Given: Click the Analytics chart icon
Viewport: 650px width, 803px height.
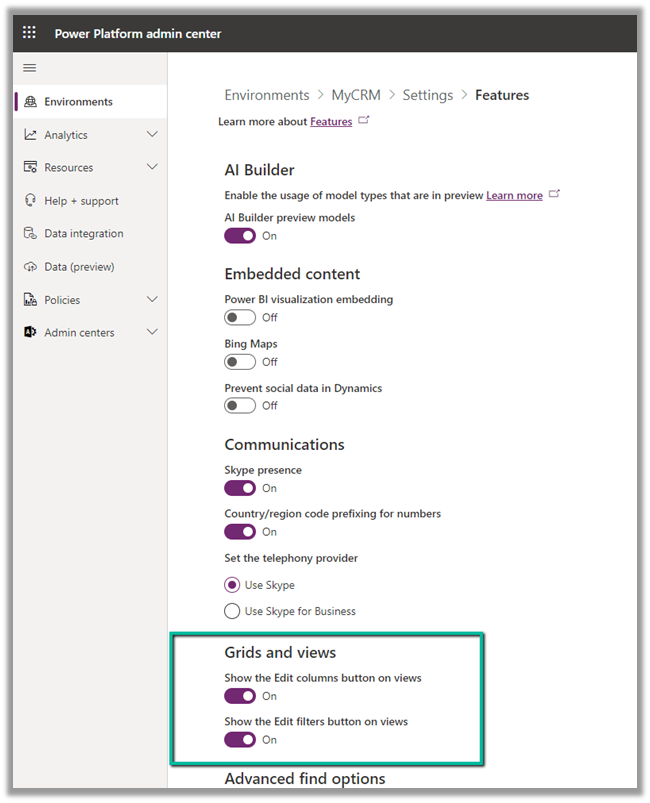Looking at the screenshot, I should click(31, 135).
